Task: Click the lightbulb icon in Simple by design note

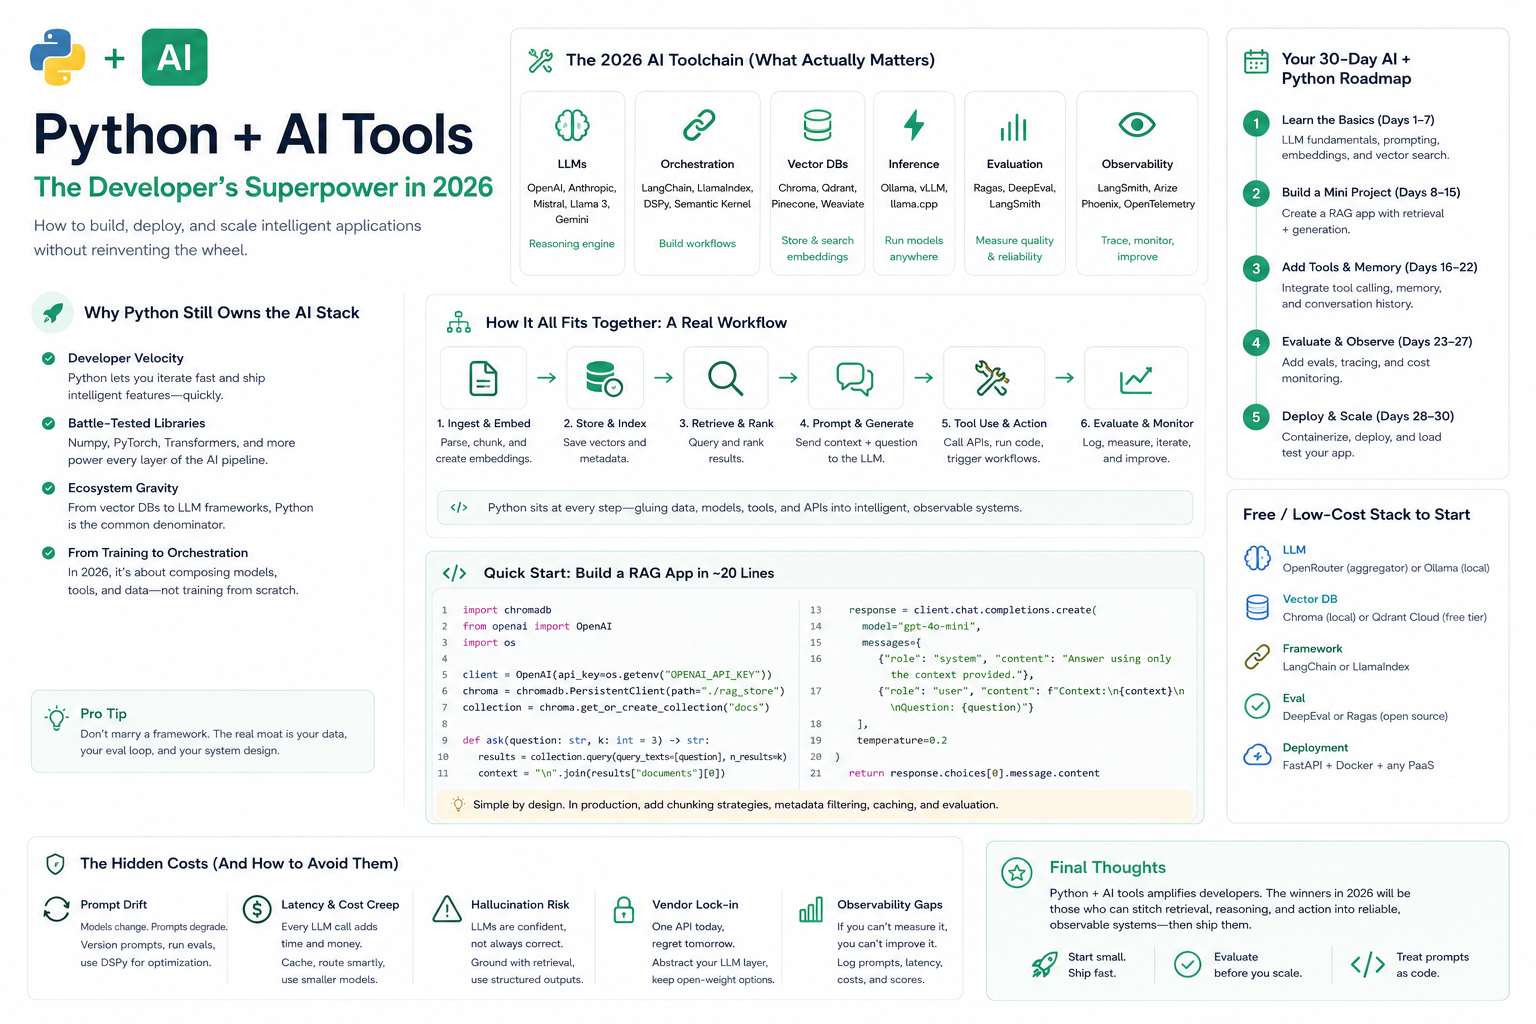Action: [x=458, y=804]
